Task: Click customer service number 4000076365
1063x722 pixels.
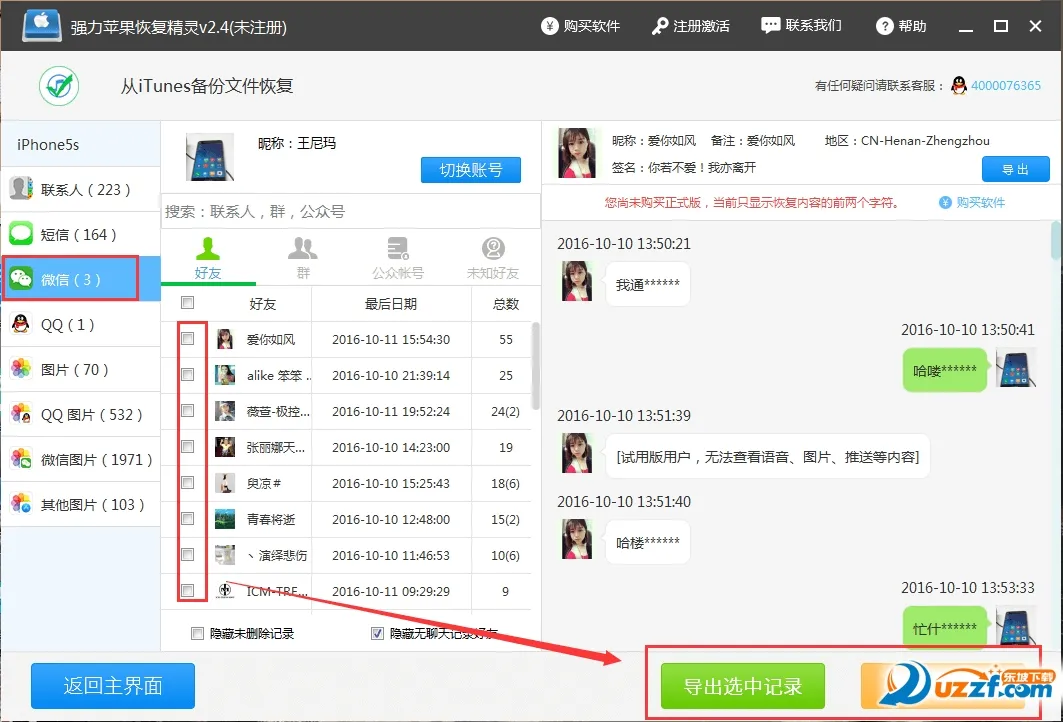Action: (x=1005, y=85)
